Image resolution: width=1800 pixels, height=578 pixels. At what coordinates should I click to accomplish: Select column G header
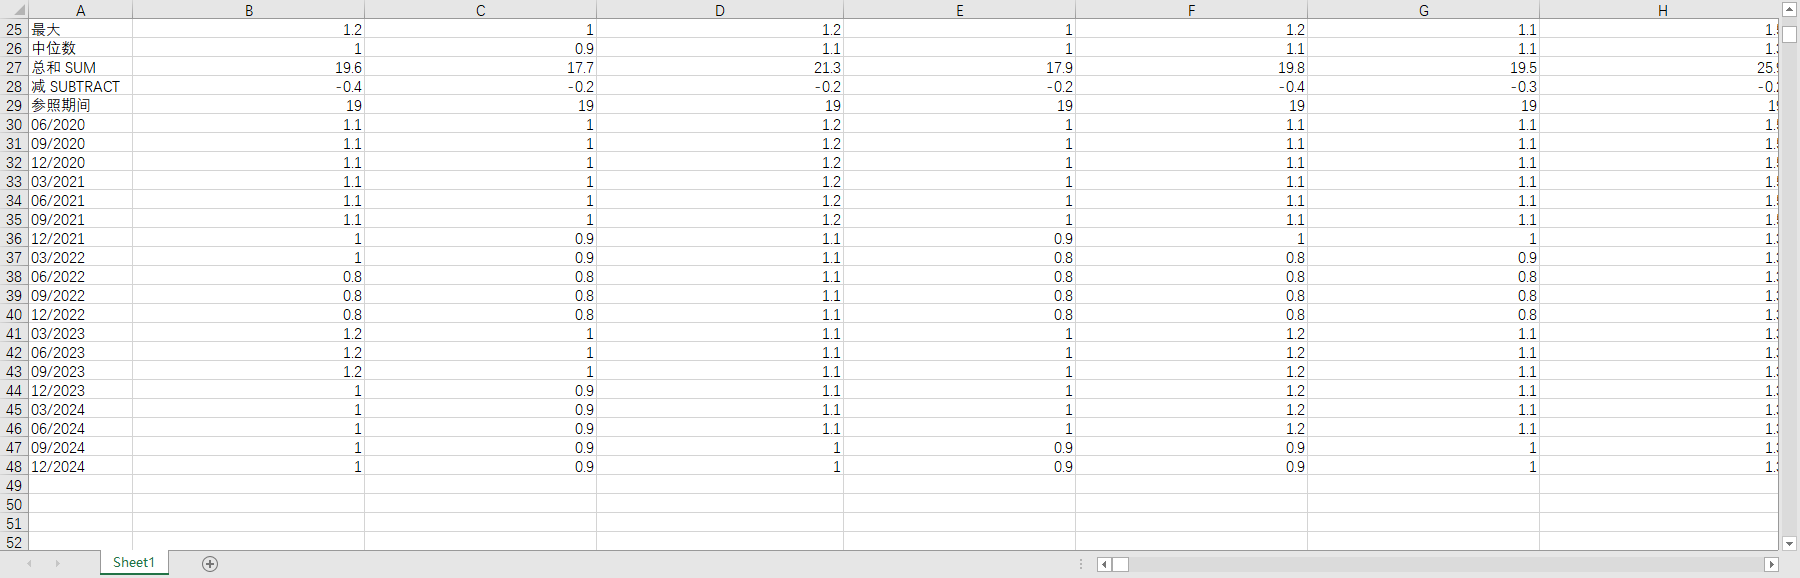[1424, 10]
